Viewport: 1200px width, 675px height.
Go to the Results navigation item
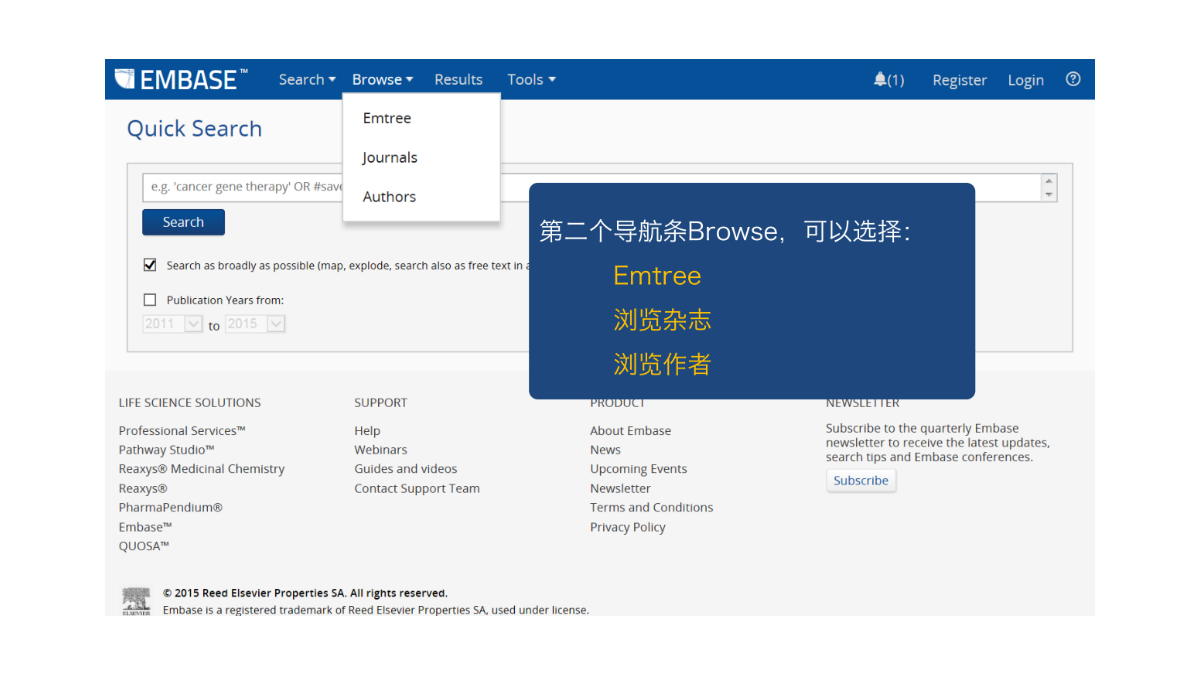pos(458,79)
